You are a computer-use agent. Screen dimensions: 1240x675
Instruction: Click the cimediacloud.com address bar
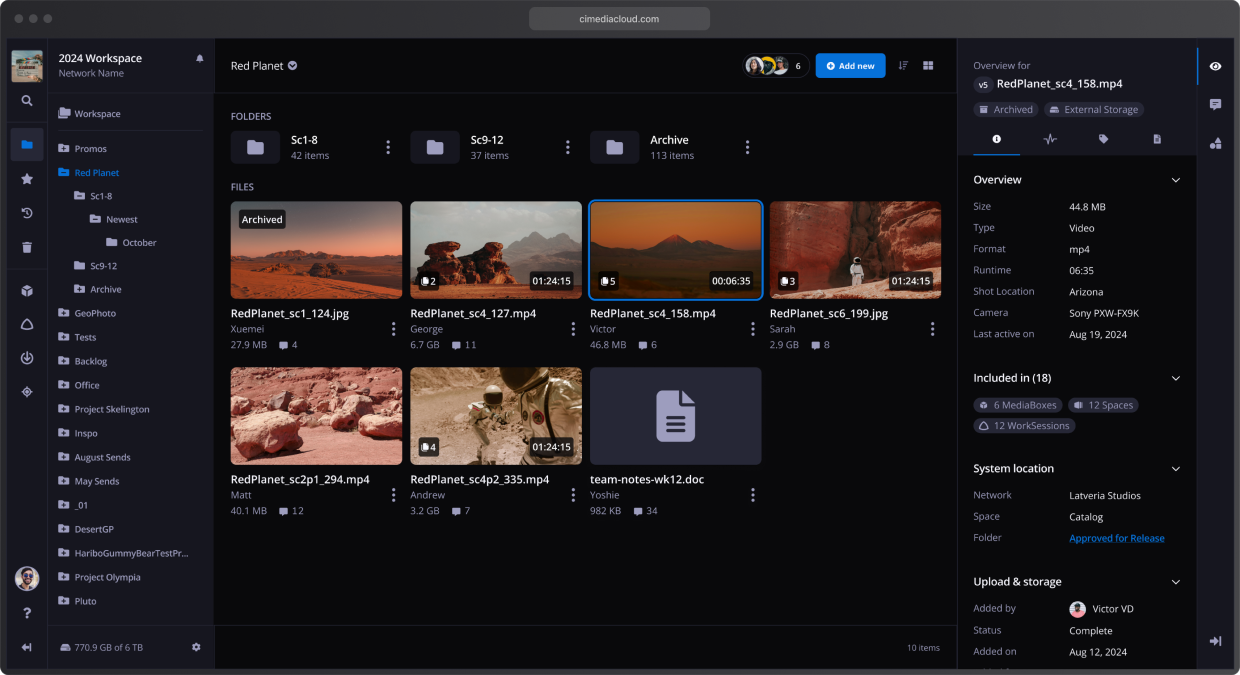620,19
